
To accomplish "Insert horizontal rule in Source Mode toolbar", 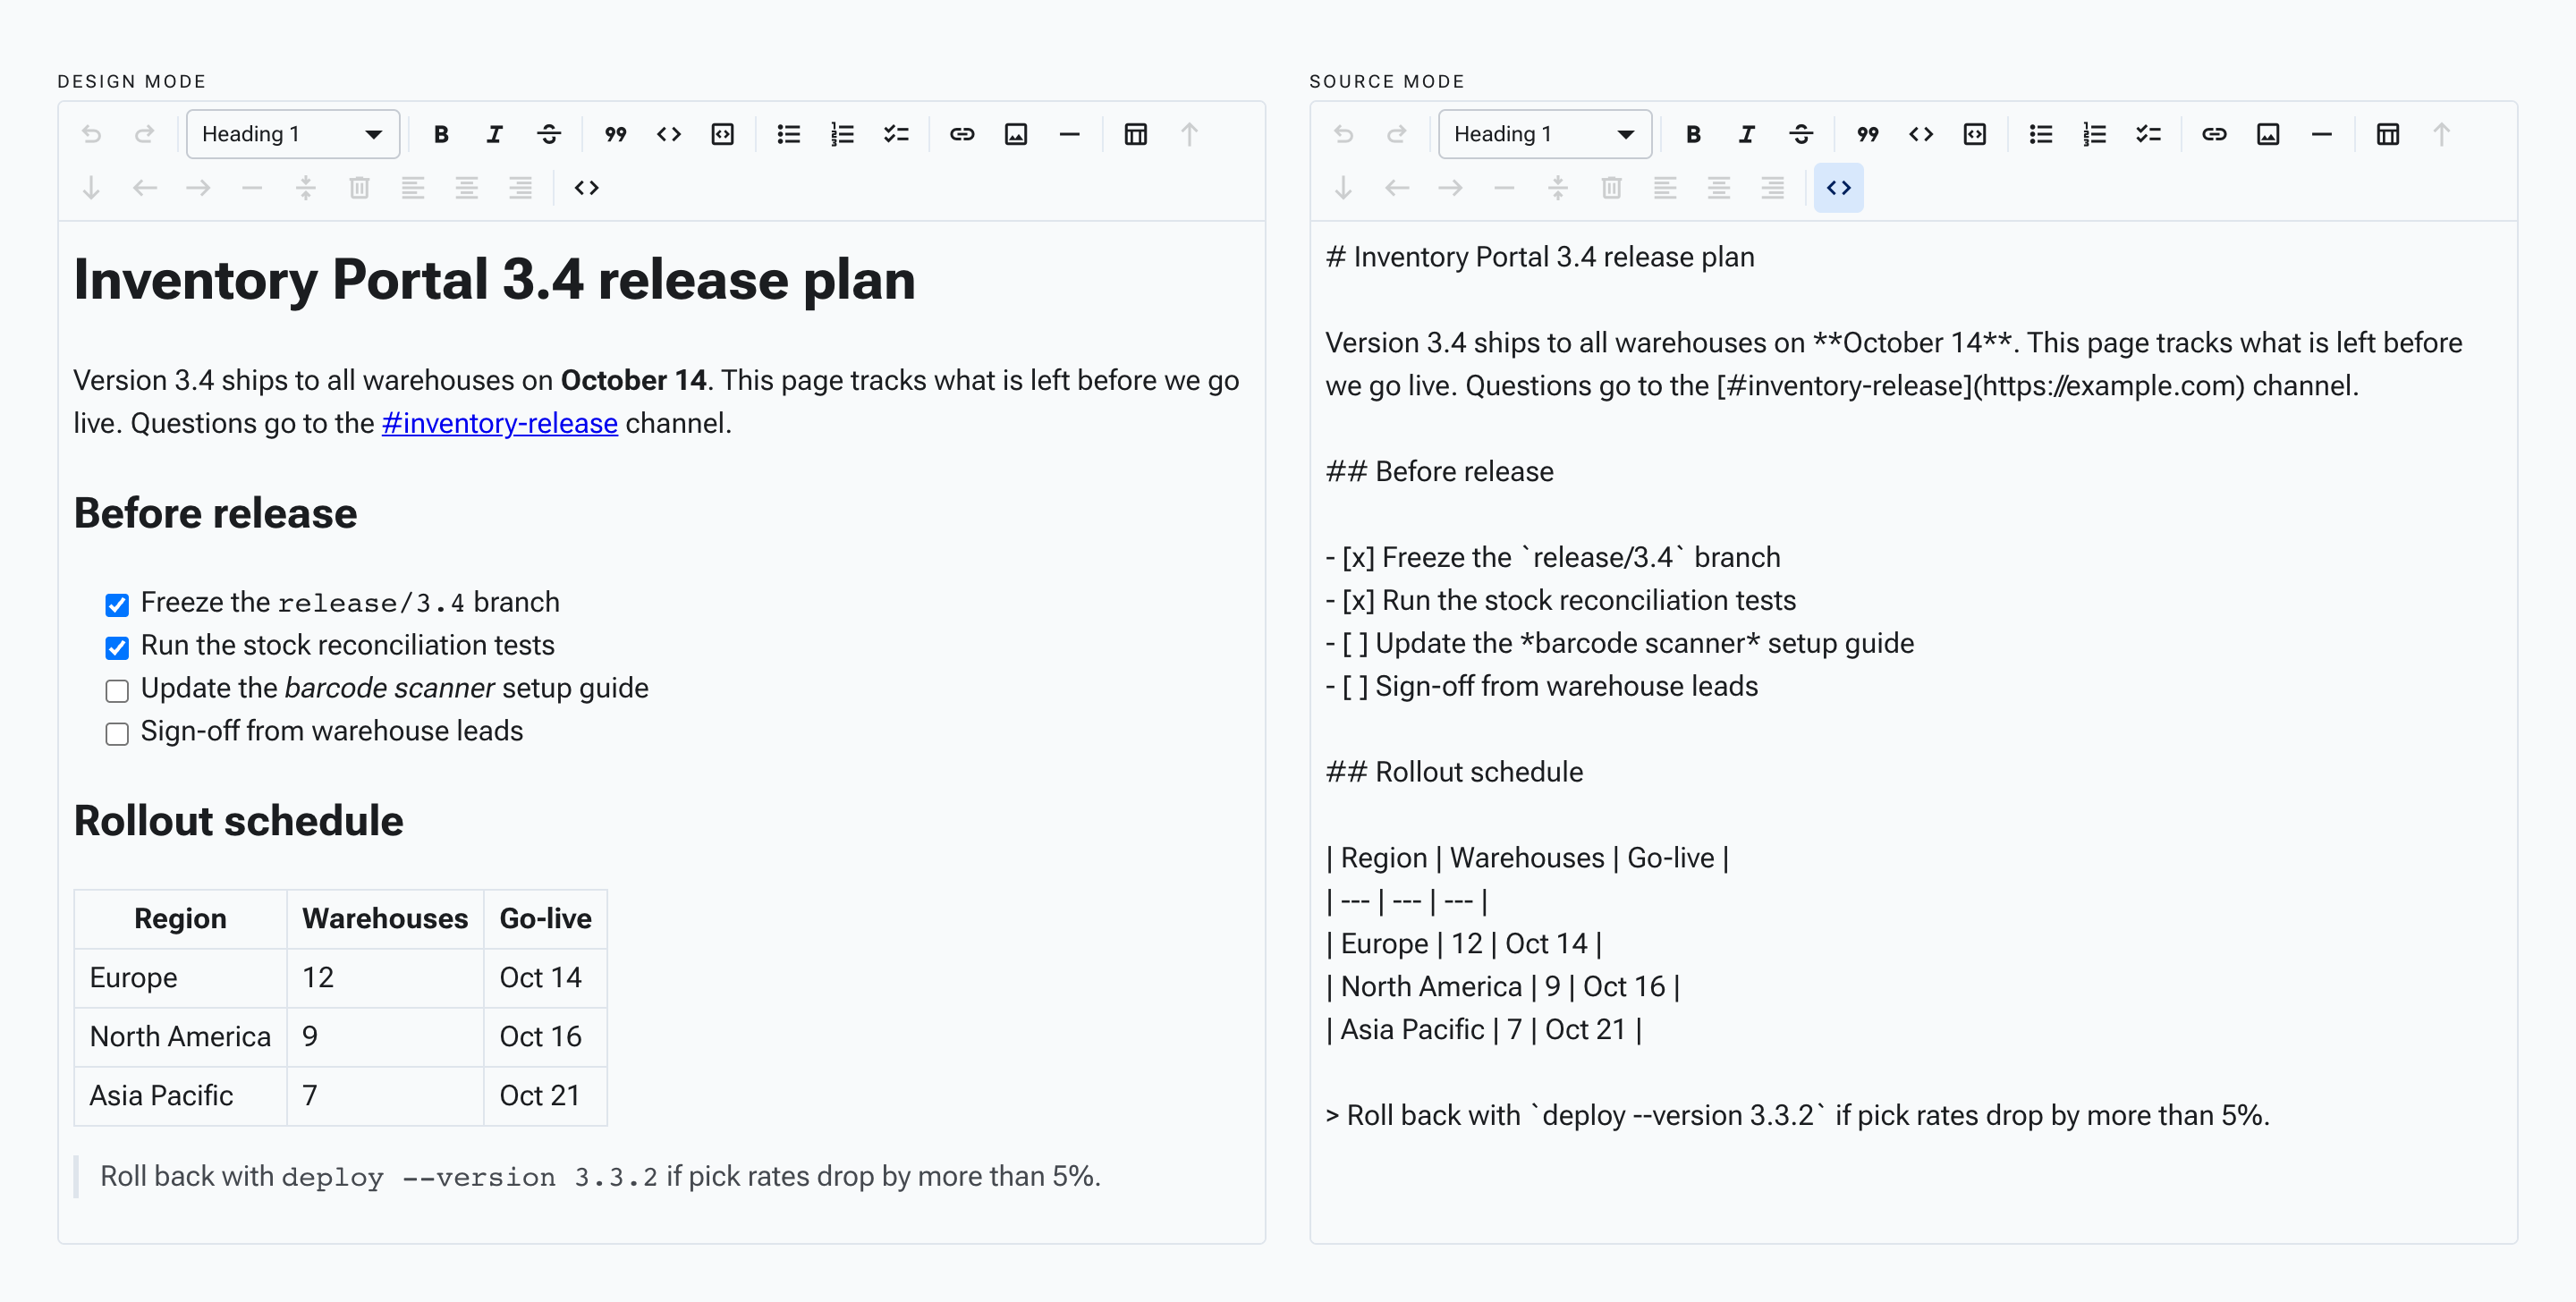I will (x=2322, y=134).
